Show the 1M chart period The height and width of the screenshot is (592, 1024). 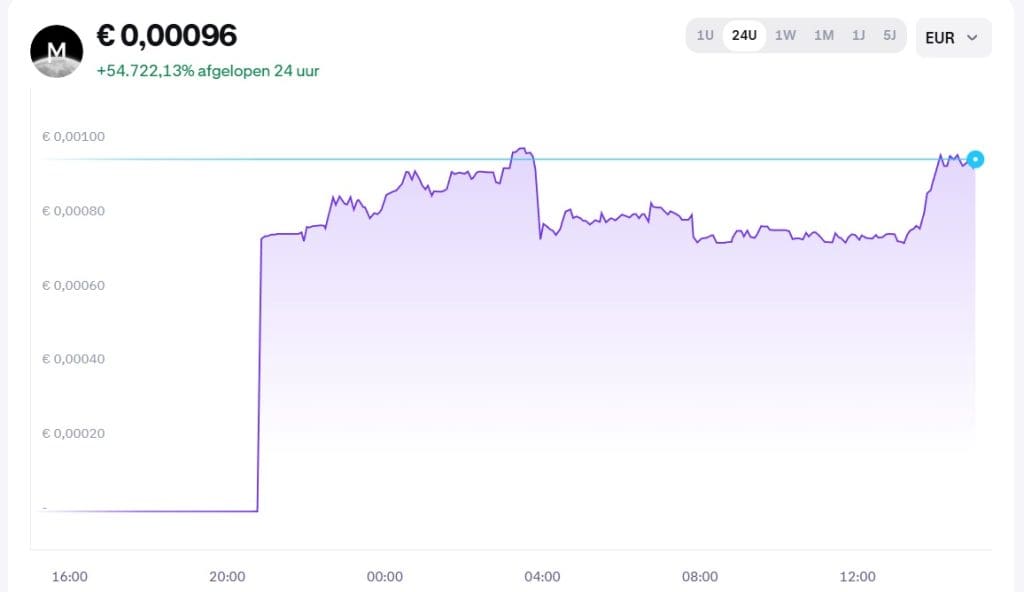(823, 36)
